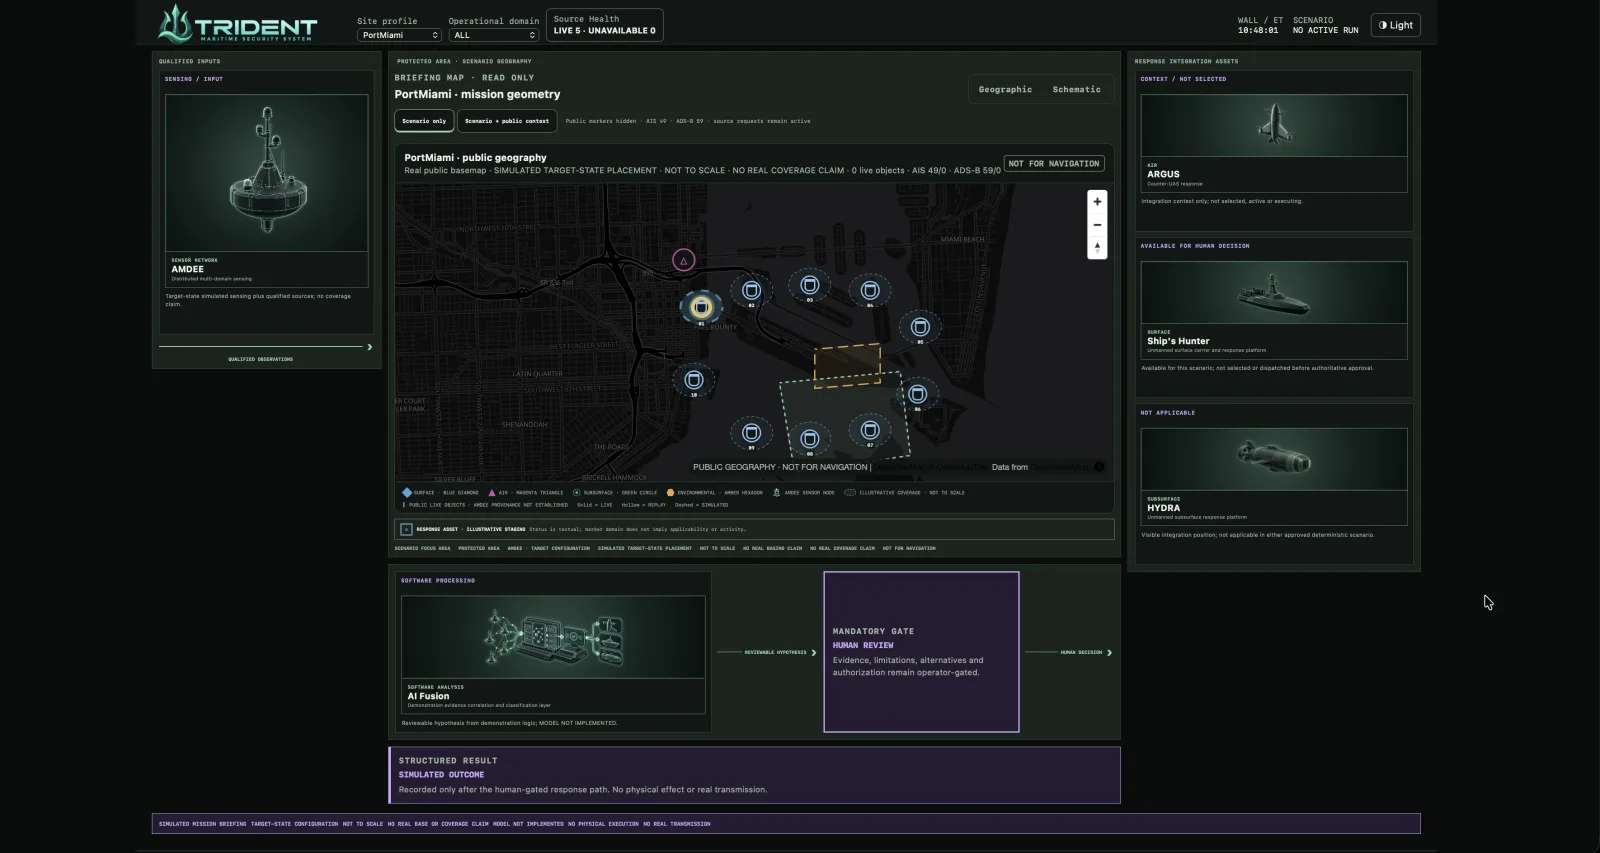Open map attribution info icon
The height and width of the screenshot is (853, 1600).
click(1099, 467)
